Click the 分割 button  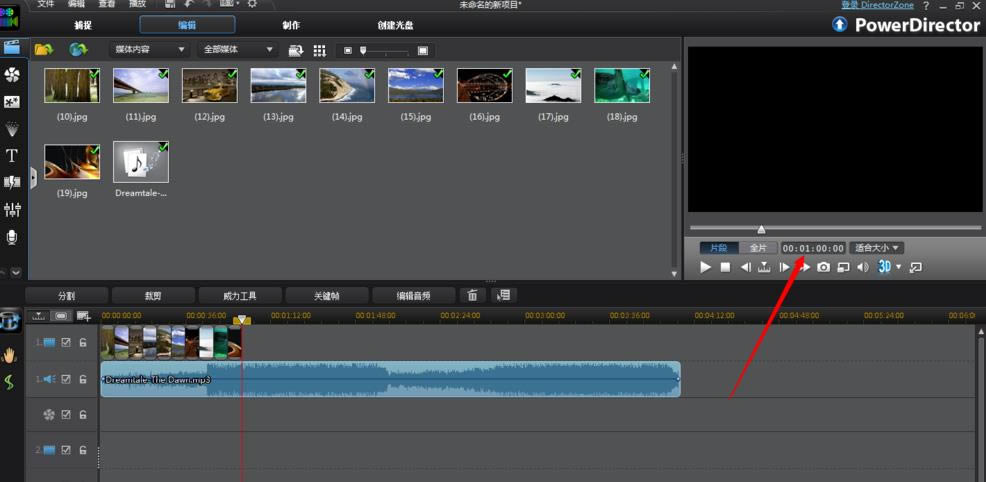67,295
